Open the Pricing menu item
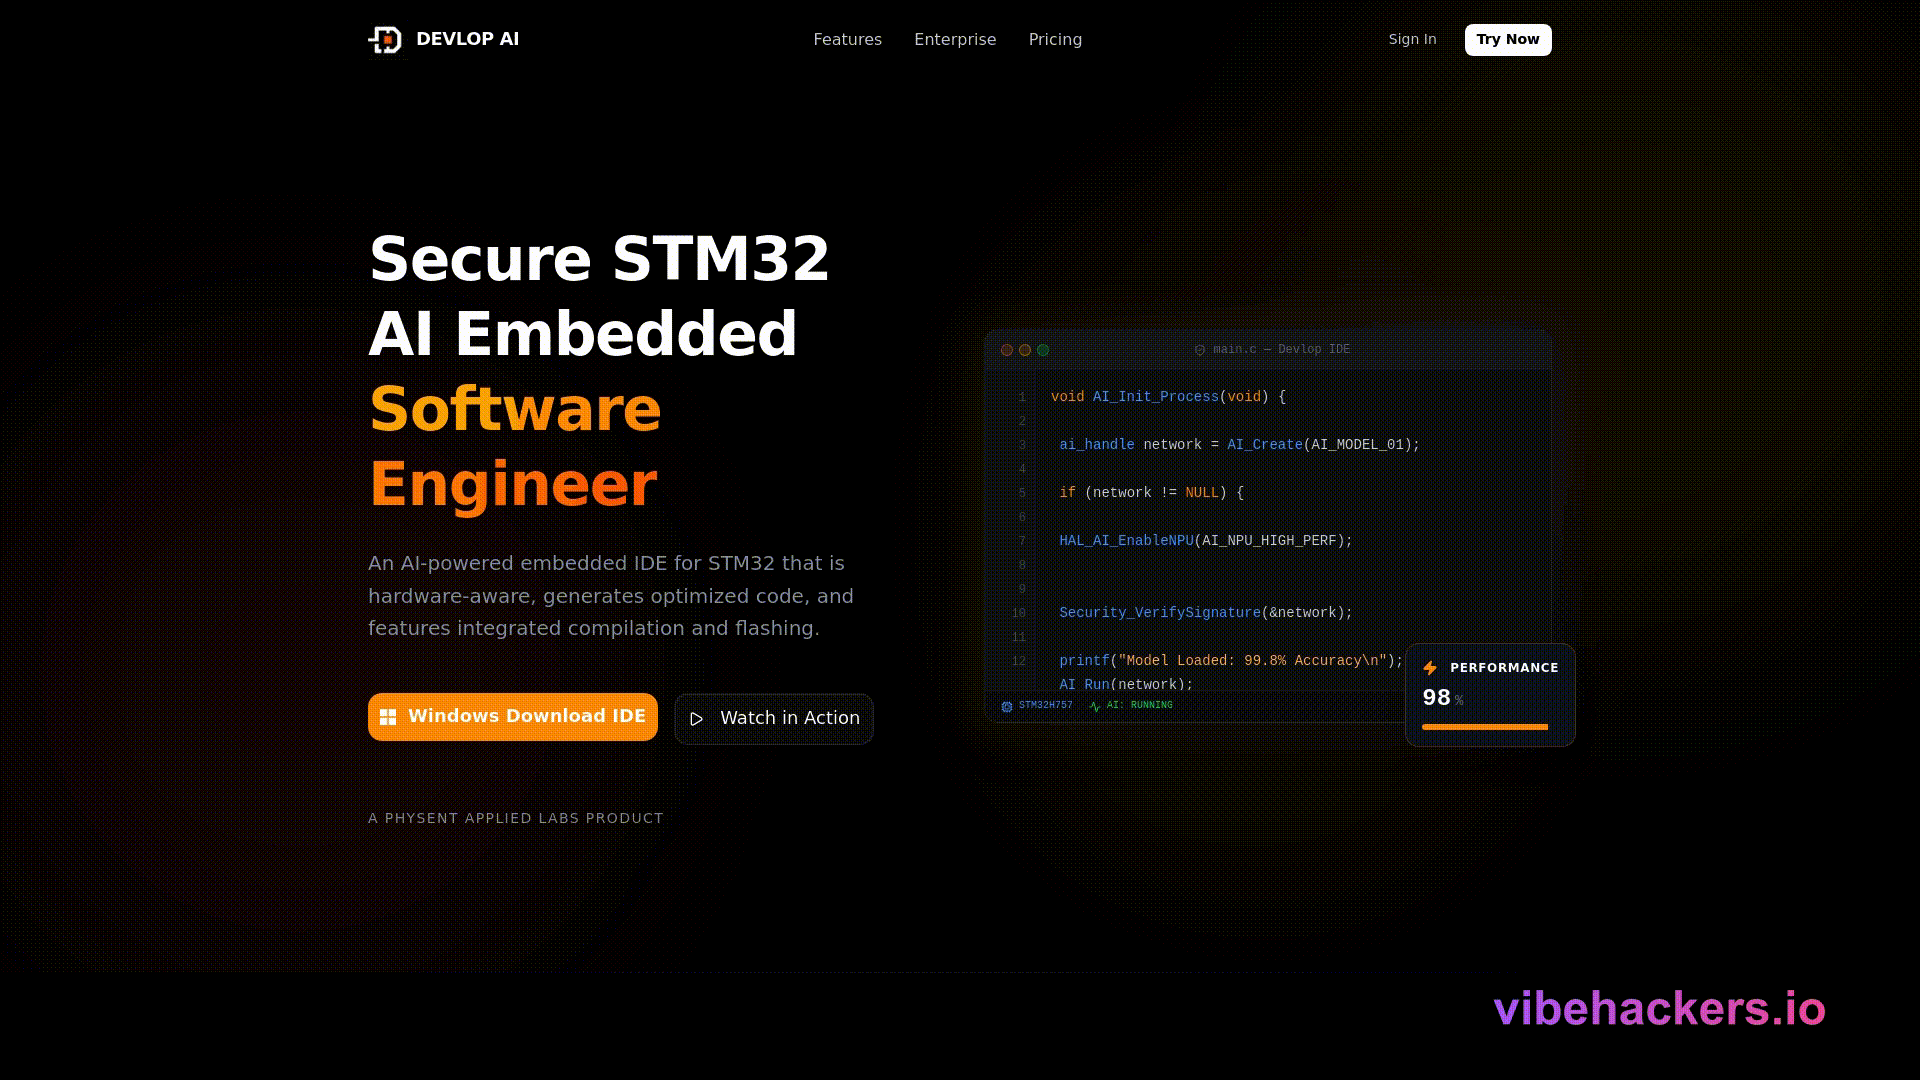 [1055, 39]
